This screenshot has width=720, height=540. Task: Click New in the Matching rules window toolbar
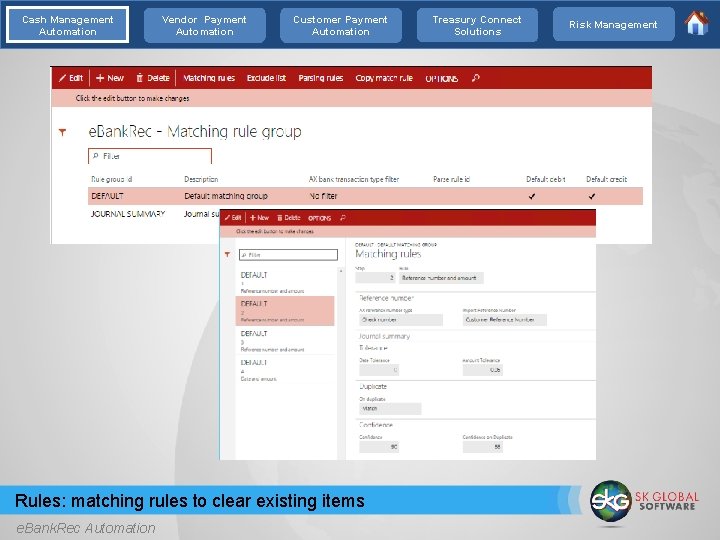[x=259, y=218]
